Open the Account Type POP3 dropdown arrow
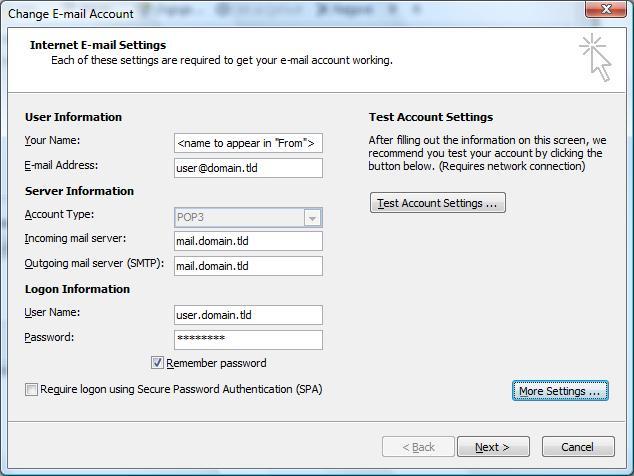 tap(312, 218)
